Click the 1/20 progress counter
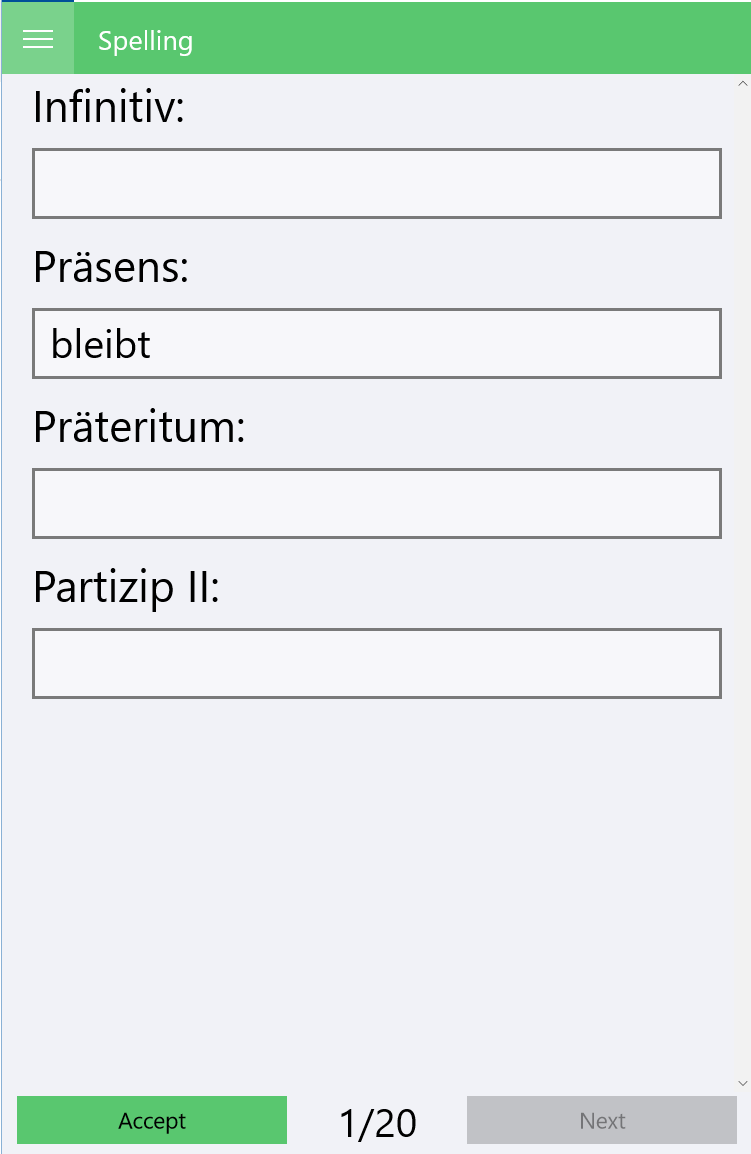This screenshot has height=1154, width=751. (377, 1123)
